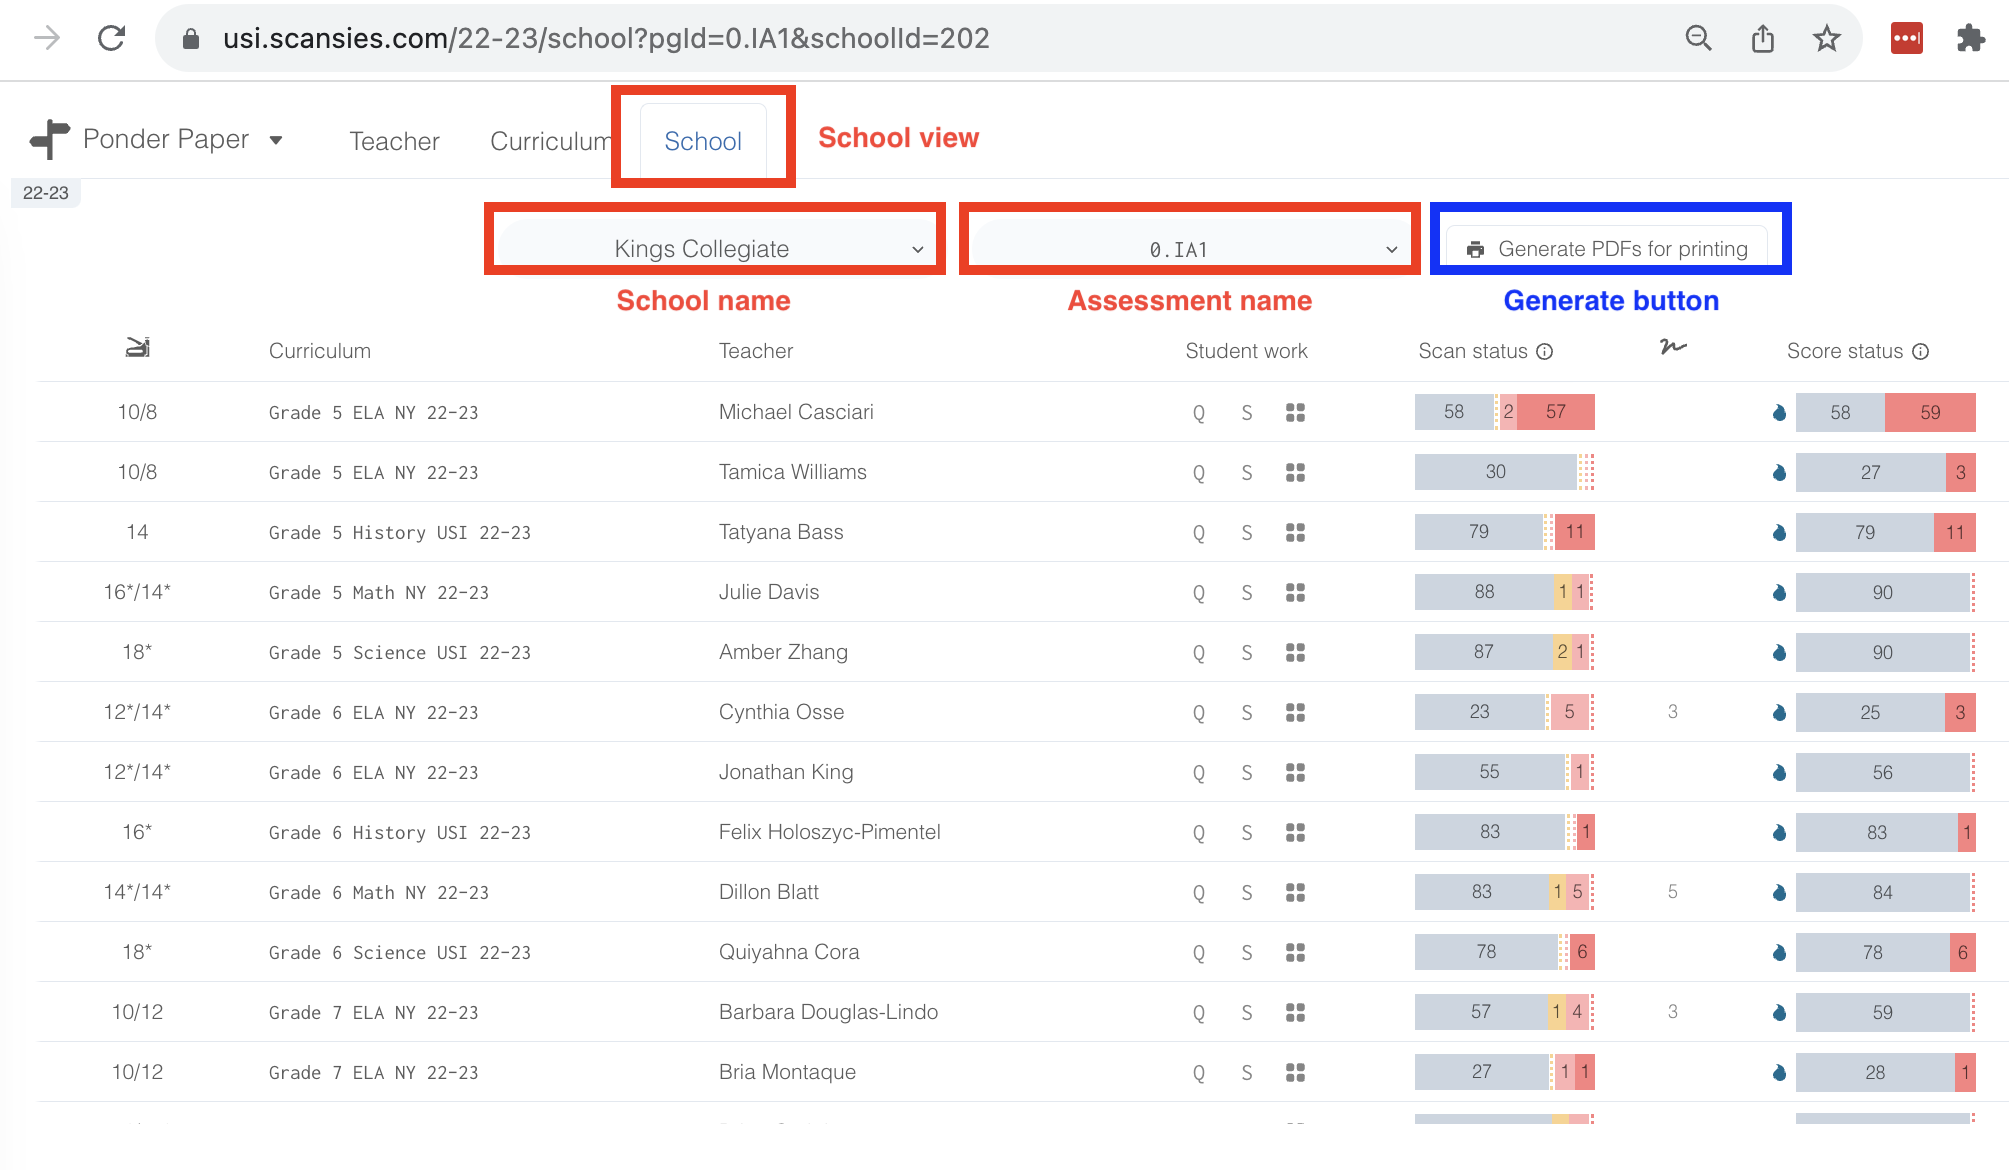The width and height of the screenshot is (2009, 1170).
Task: Reload the page using the browser refresh icon
Action: click(111, 38)
